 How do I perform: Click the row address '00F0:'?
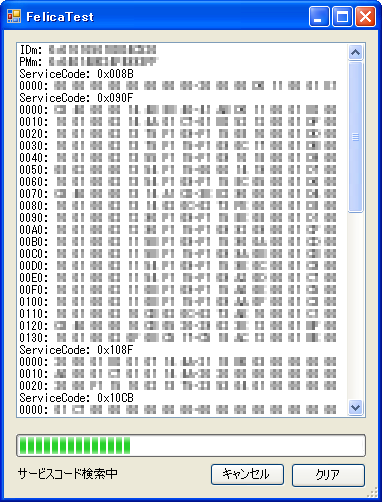[x=34, y=290]
